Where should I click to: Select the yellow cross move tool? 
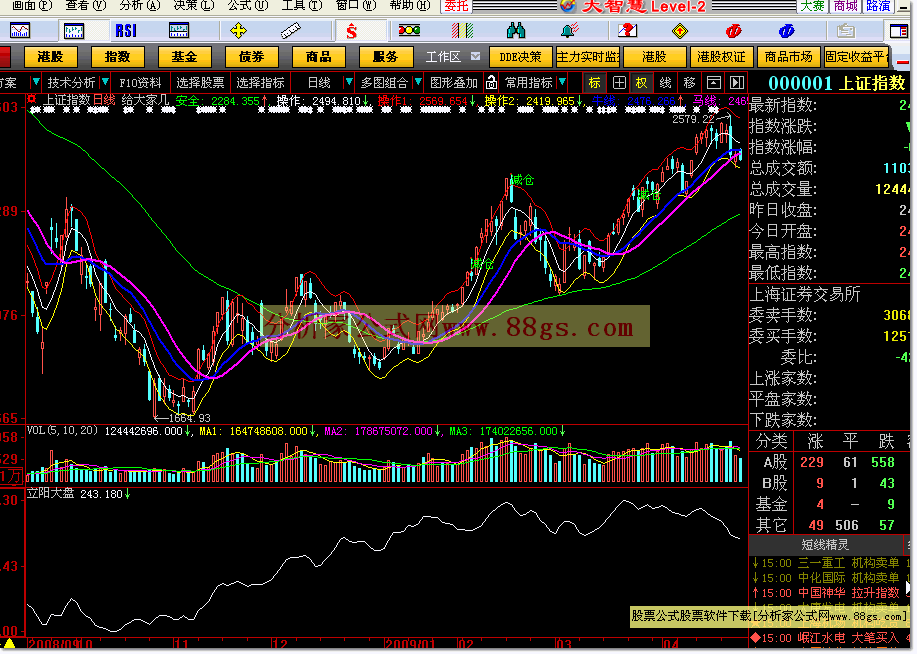(238, 30)
